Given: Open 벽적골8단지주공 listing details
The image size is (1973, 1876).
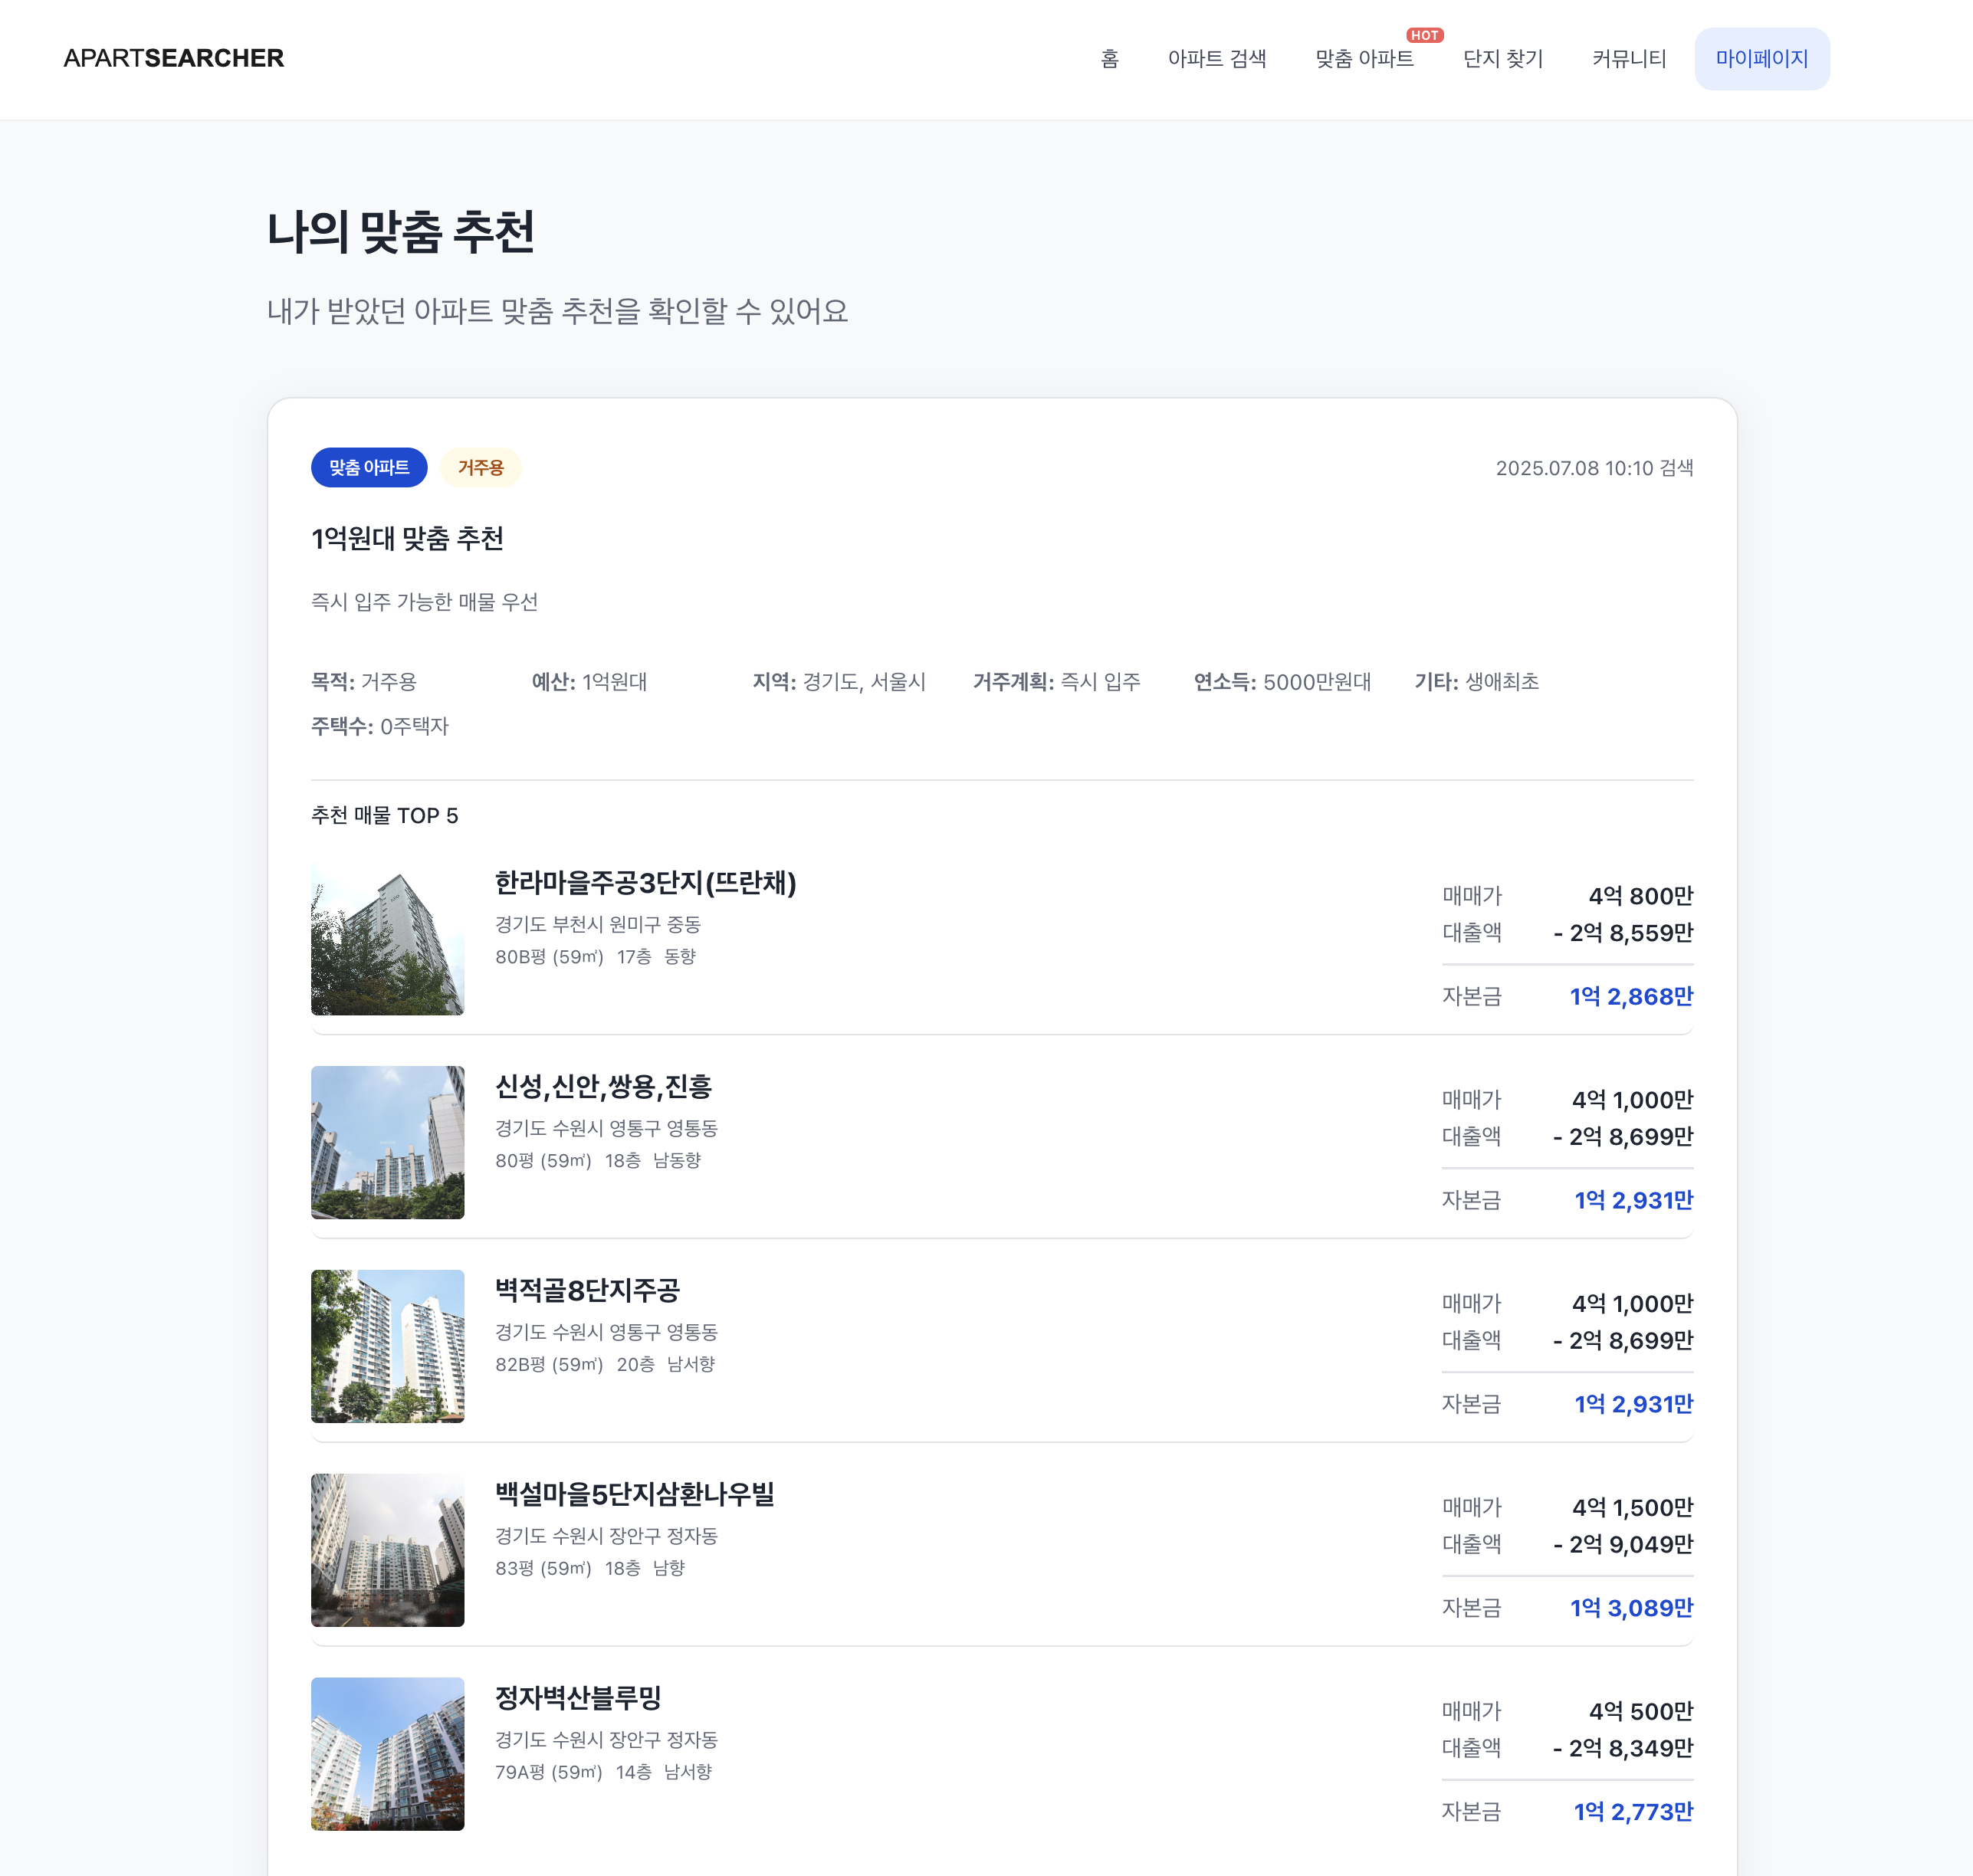Looking at the screenshot, I should click(x=588, y=1291).
